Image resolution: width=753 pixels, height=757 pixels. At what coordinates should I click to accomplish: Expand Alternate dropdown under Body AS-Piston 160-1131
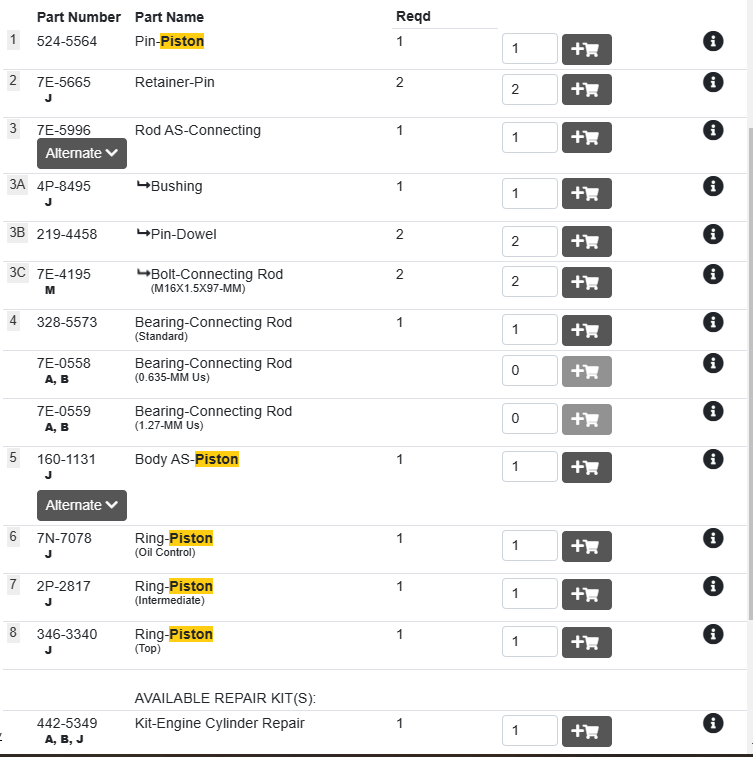82,505
